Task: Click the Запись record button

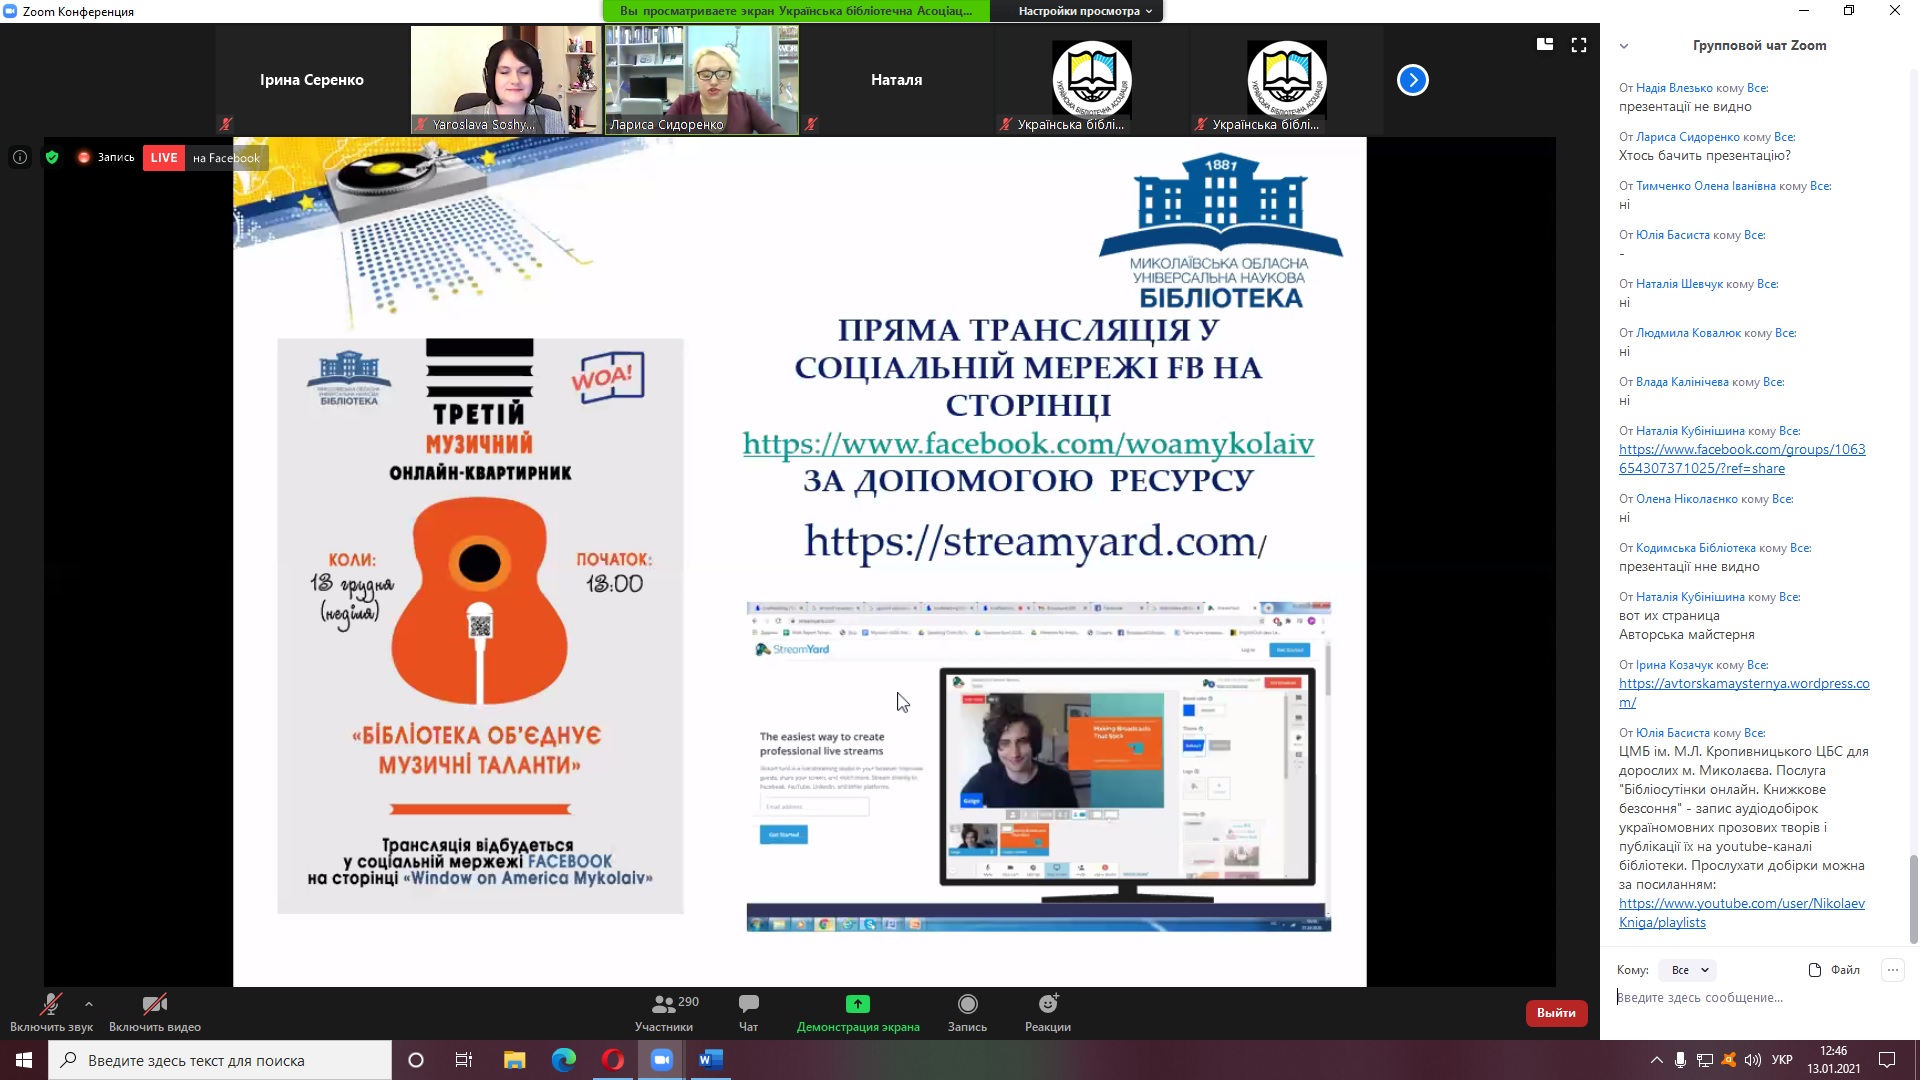Action: pos(967,1012)
